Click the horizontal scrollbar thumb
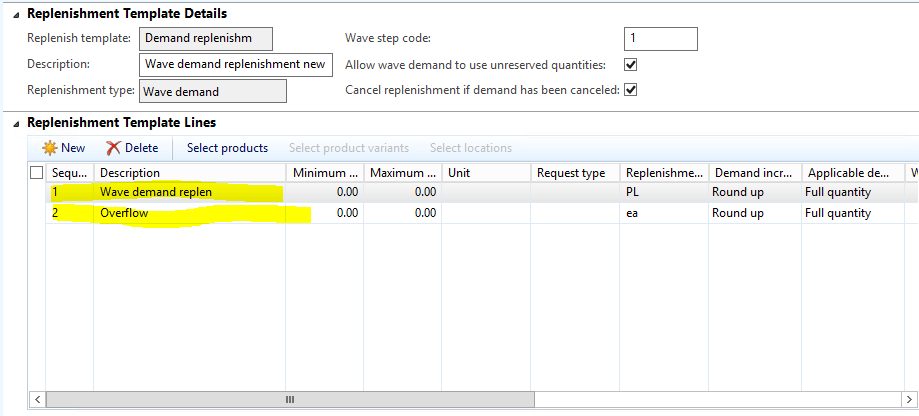 pos(290,399)
